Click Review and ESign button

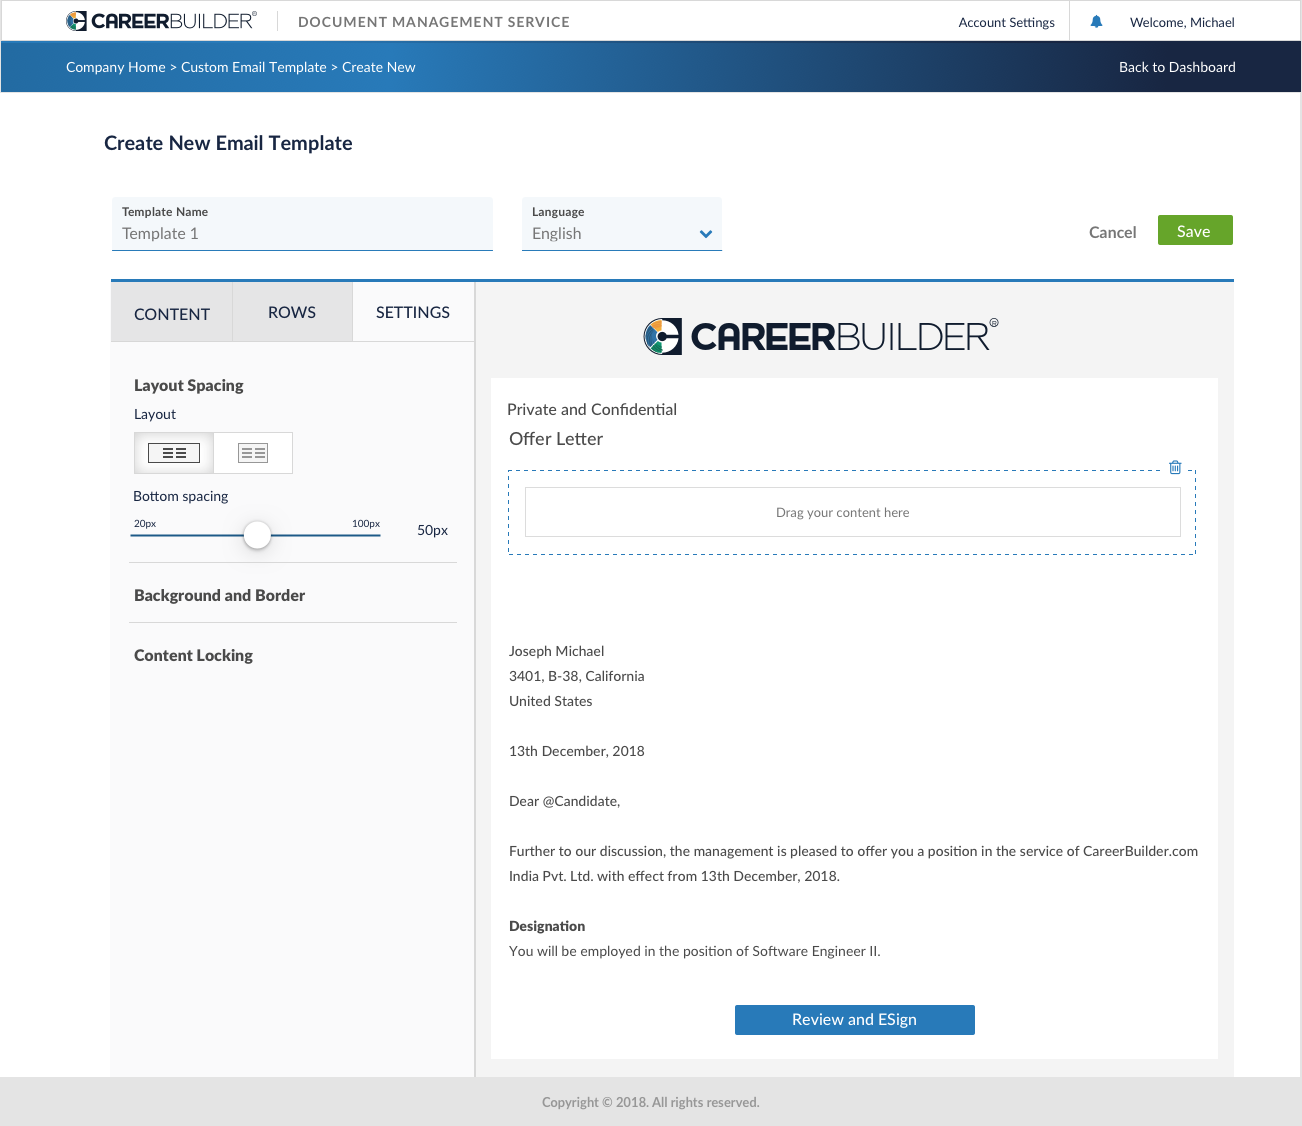[x=855, y=1020]
